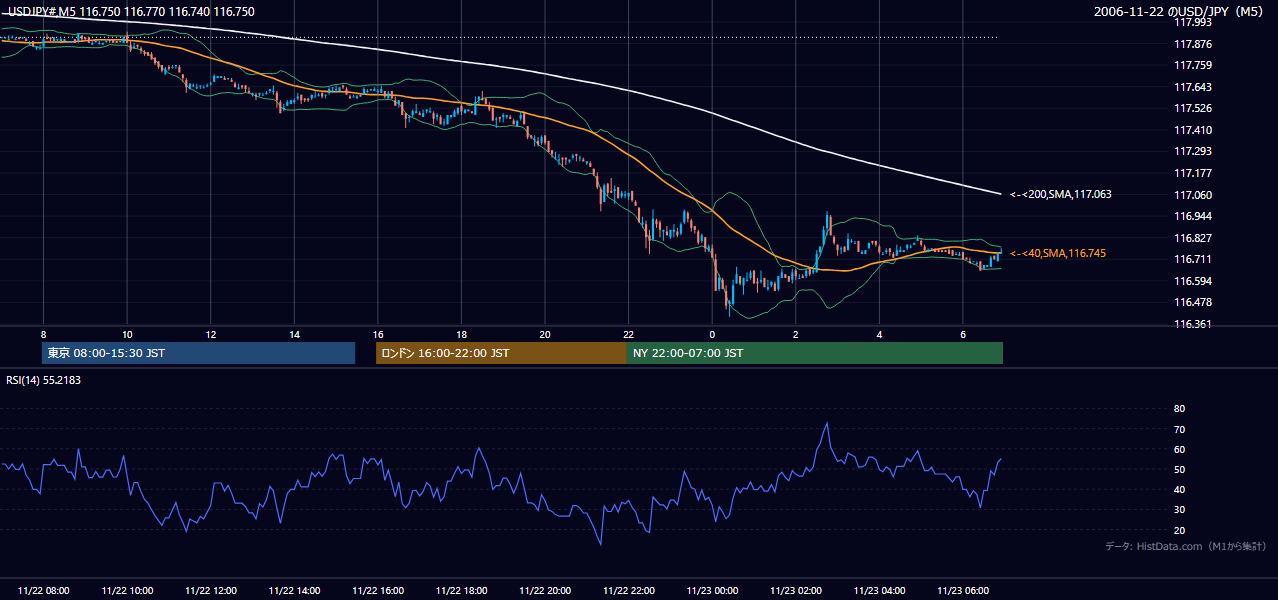
Task: Click the bottom time label 11/22 20:00
Action: point(545,591)
